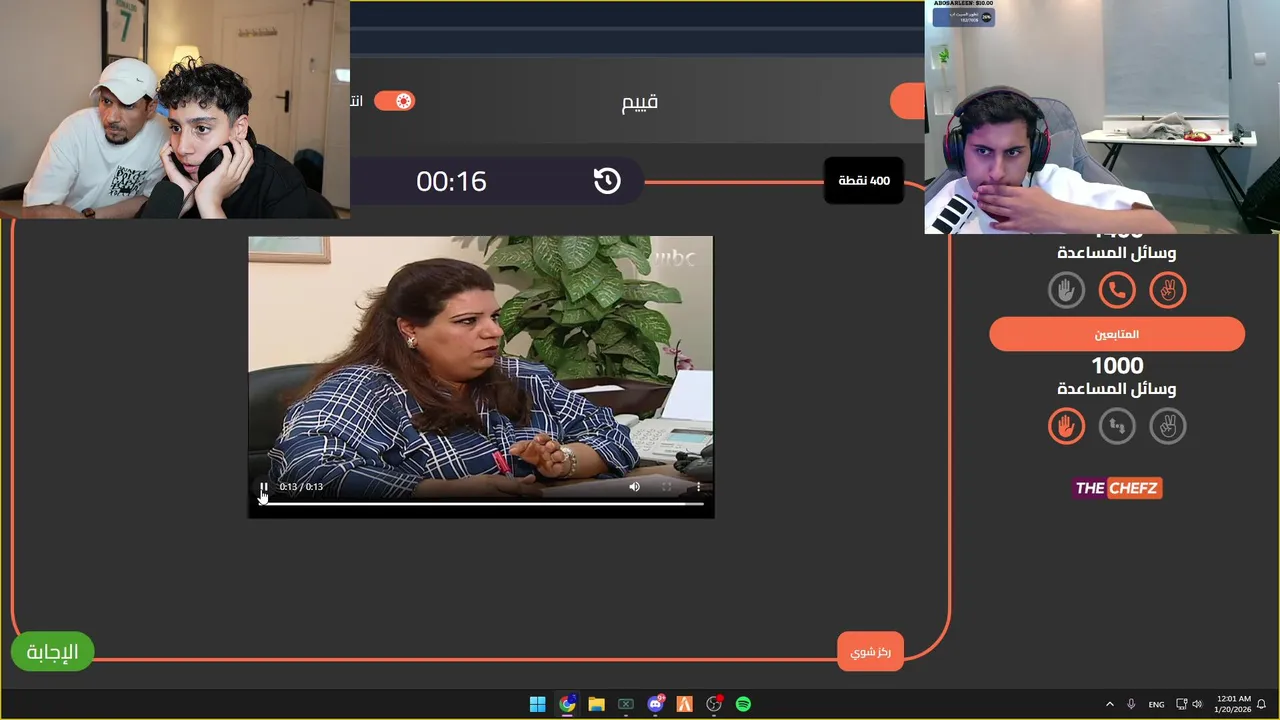Reset the countdown timer icon
Viewport: 1280px width, 720px height.
607,181
